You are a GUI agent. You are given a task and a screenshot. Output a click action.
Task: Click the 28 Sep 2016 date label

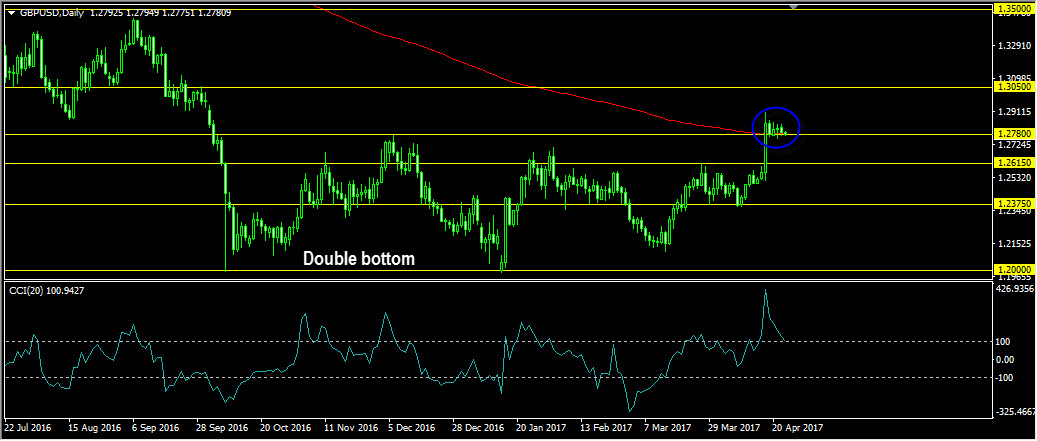220,427
